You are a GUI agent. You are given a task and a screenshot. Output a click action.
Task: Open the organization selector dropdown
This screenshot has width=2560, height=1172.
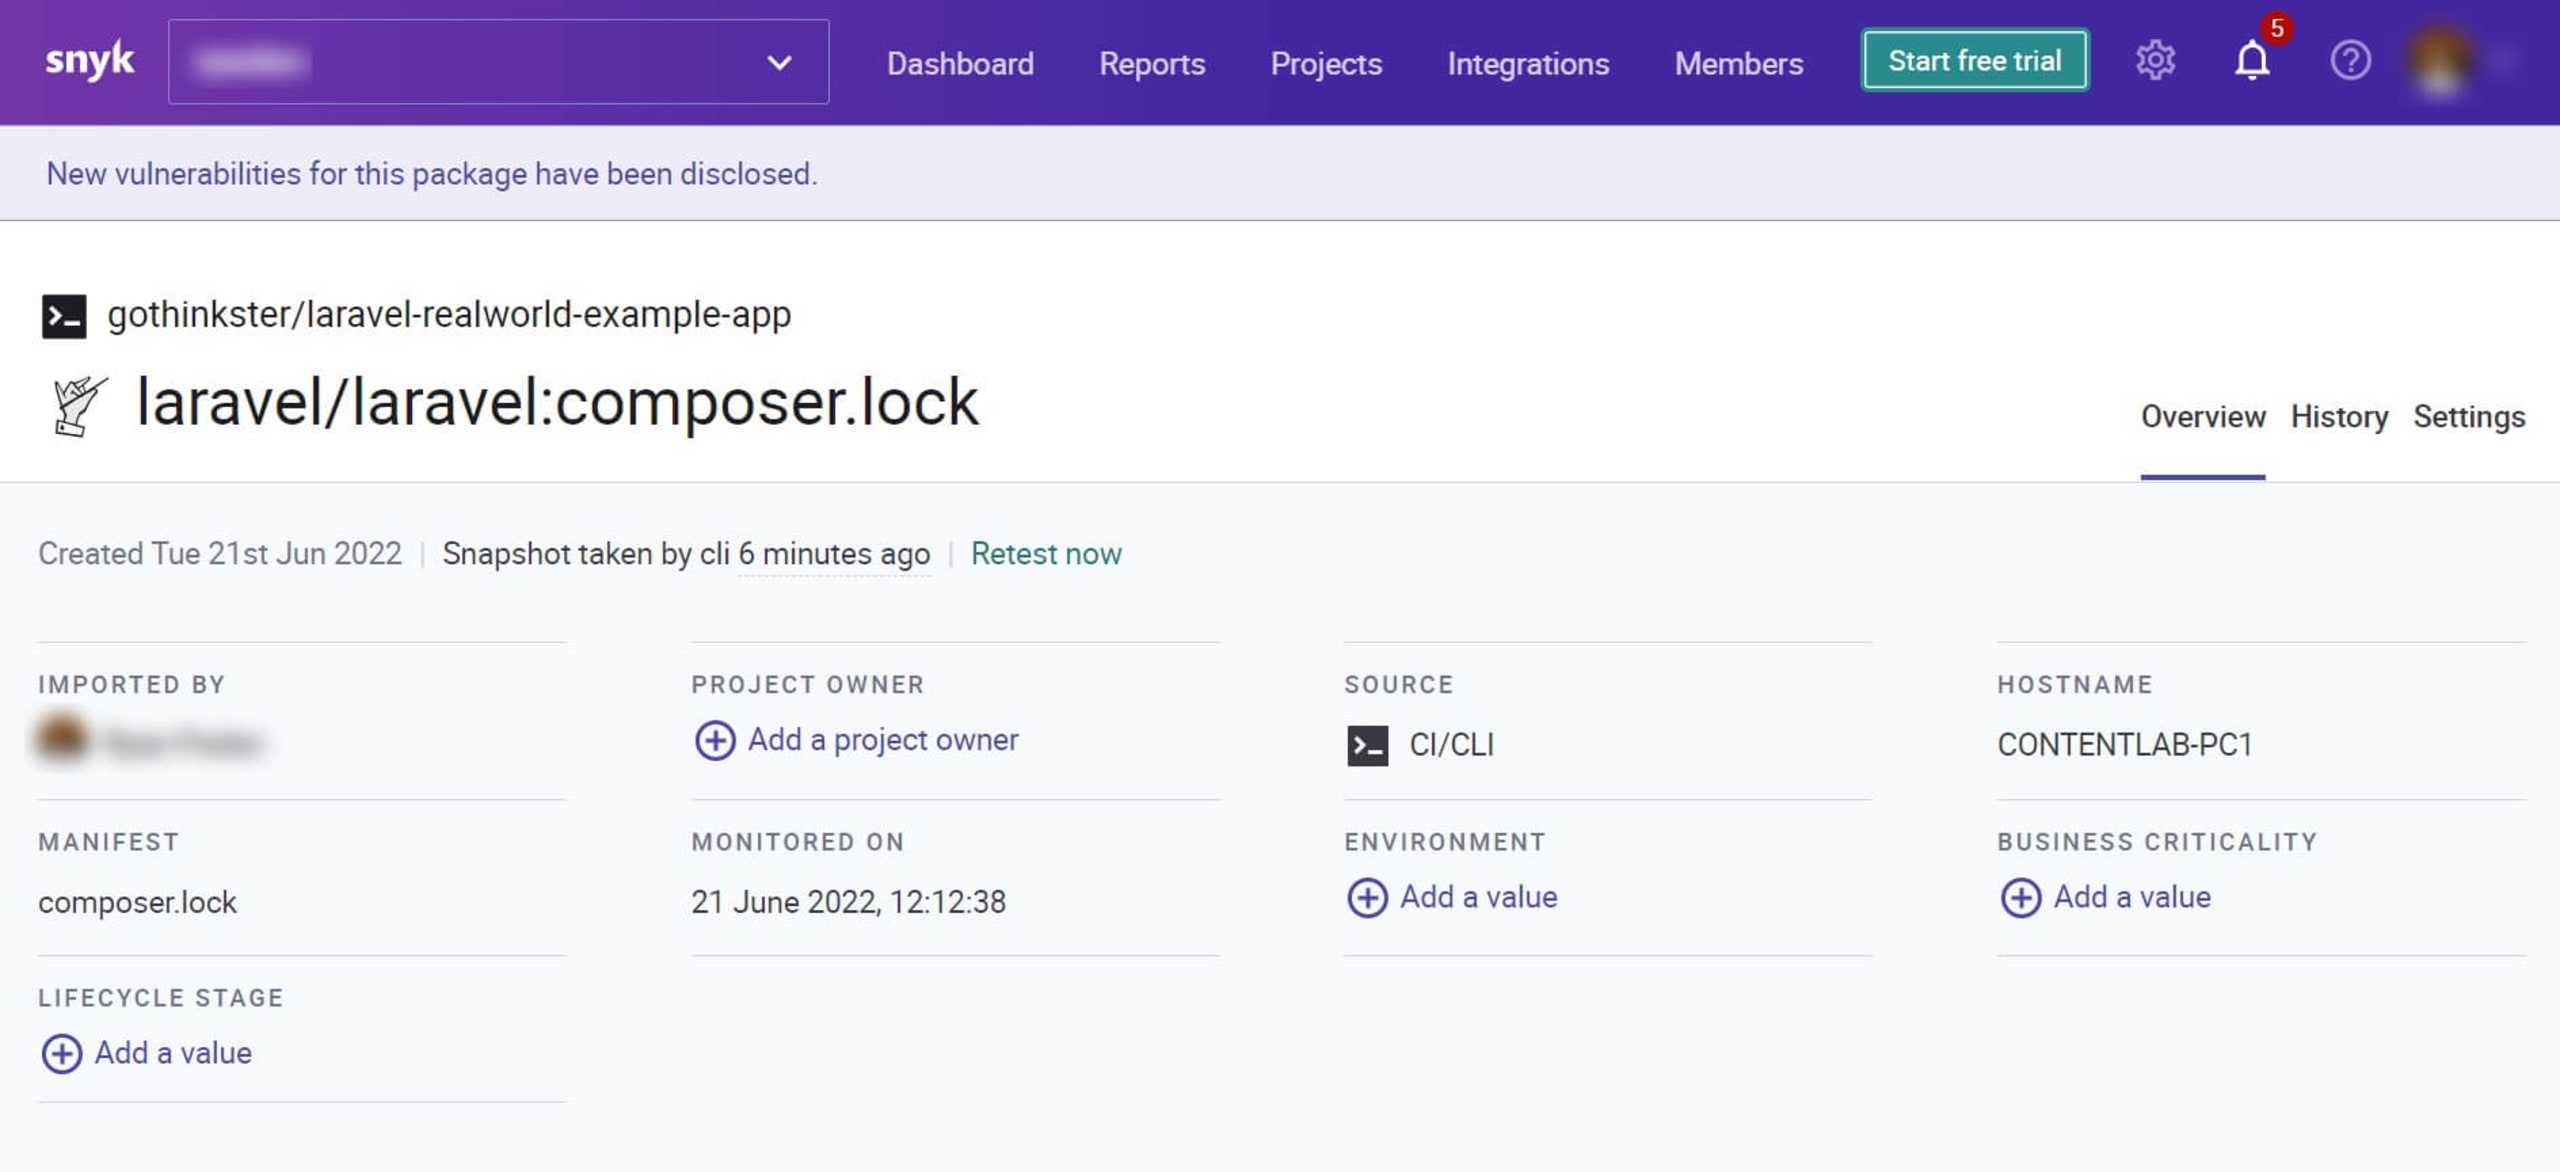point(498,62)
